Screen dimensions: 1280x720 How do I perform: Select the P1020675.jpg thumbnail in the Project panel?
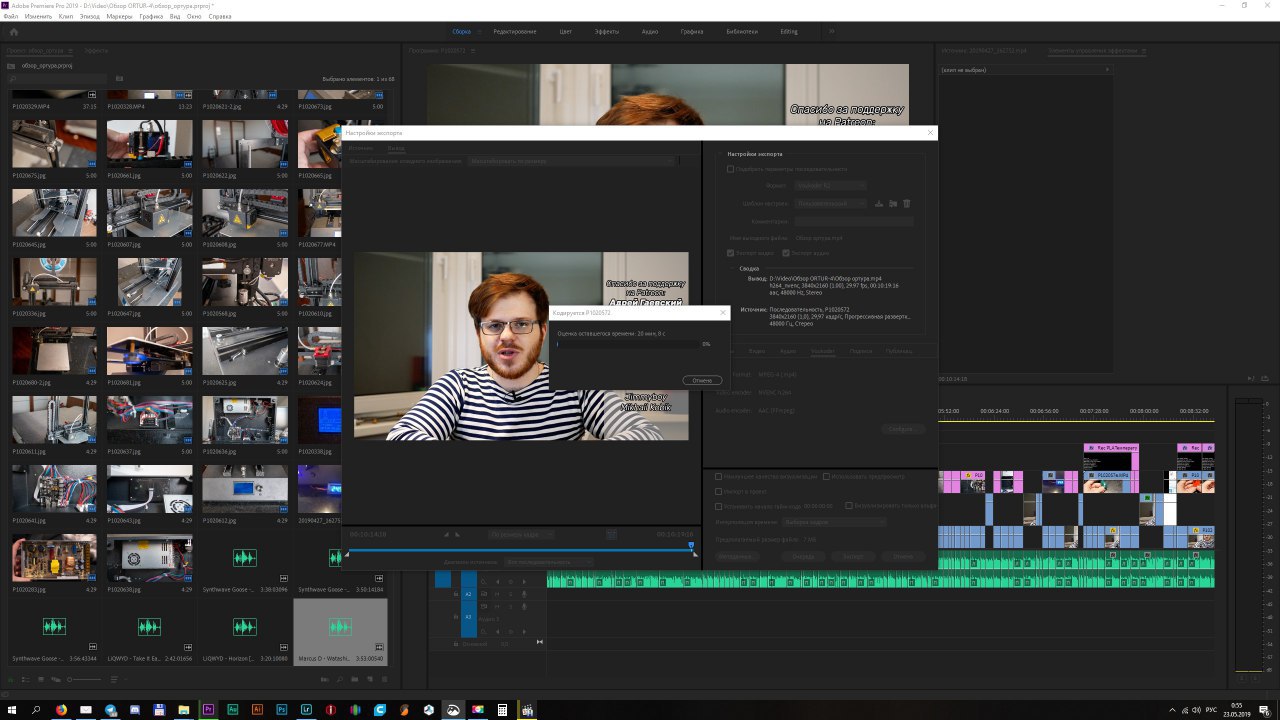click(55, 144)
